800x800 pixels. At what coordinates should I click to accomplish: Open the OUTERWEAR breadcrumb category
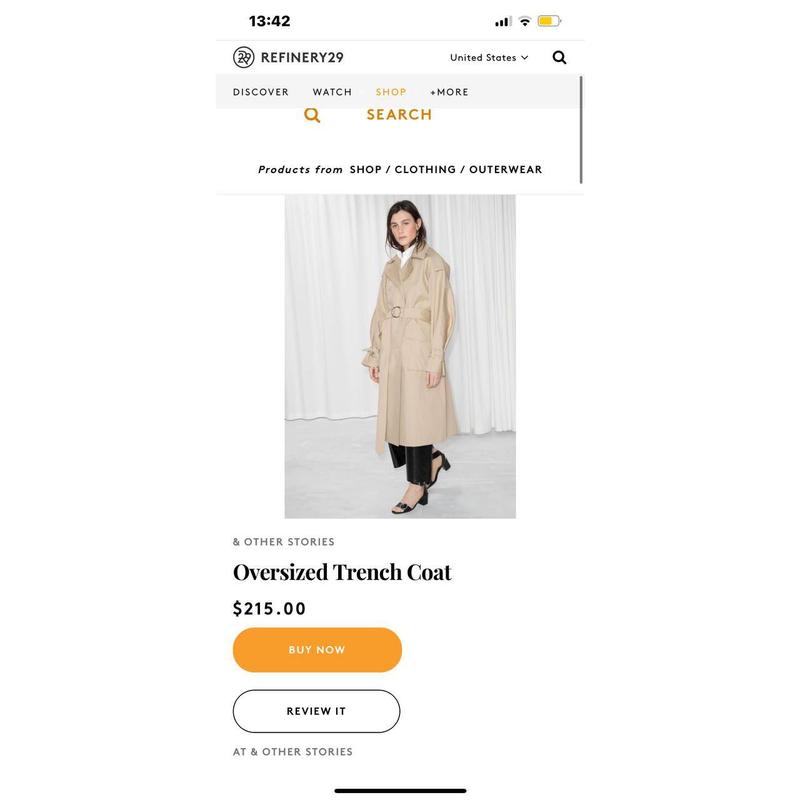(x=506, y=169)
